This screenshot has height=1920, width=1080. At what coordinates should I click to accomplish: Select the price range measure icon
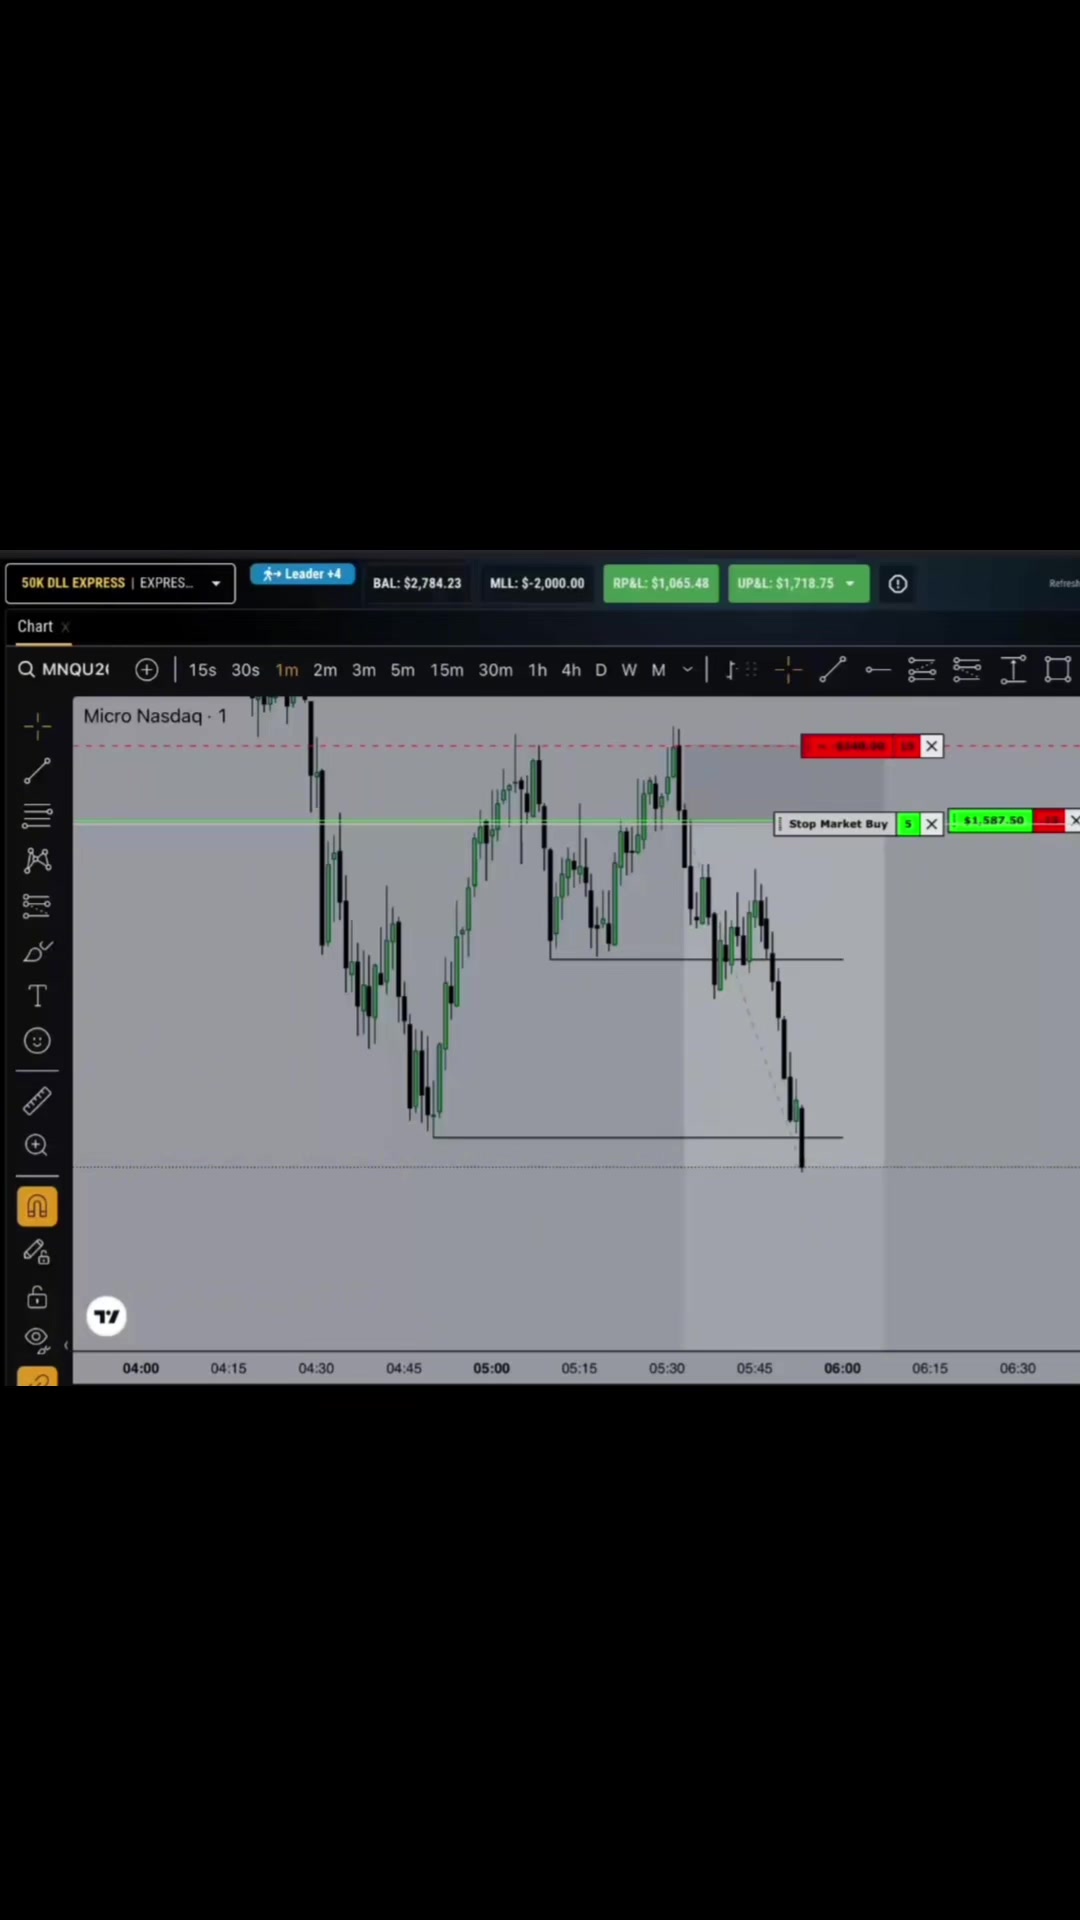click(1013, 670)
